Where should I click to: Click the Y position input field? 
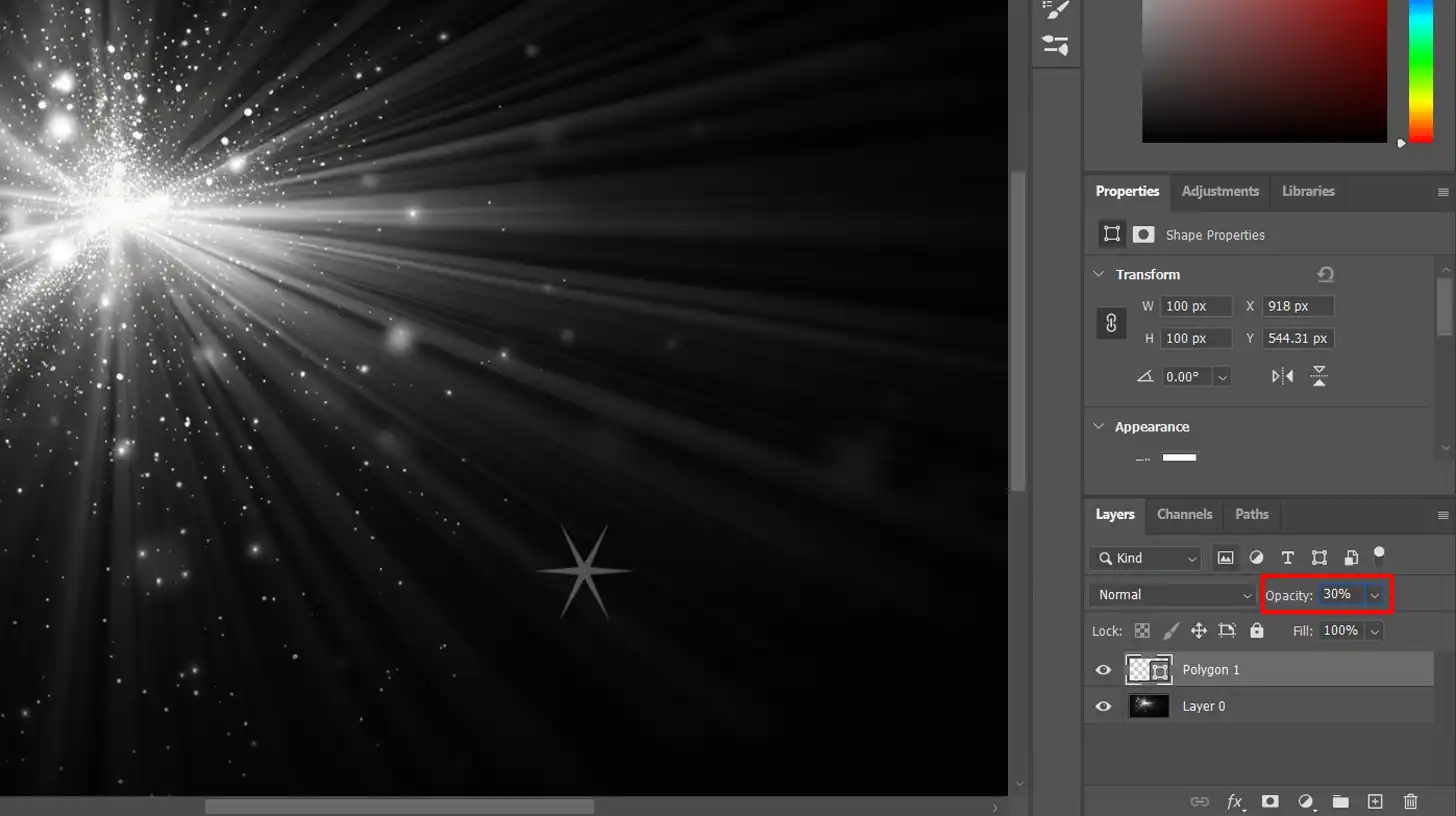(x=1298, y=339)
